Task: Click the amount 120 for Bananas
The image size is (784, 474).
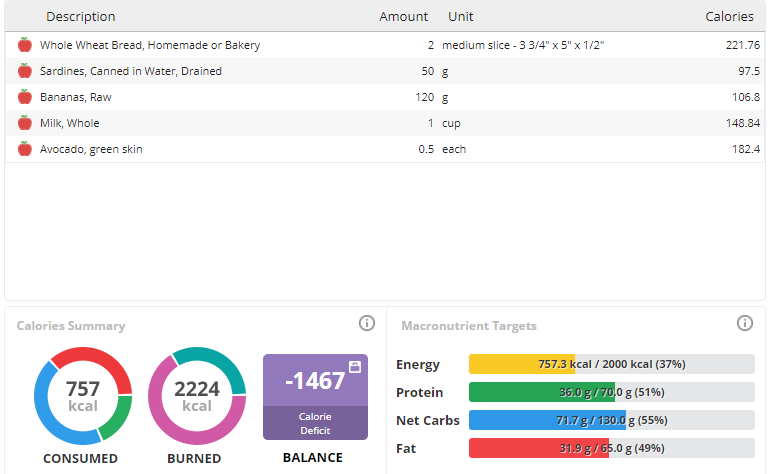Action: pos(424,97)
